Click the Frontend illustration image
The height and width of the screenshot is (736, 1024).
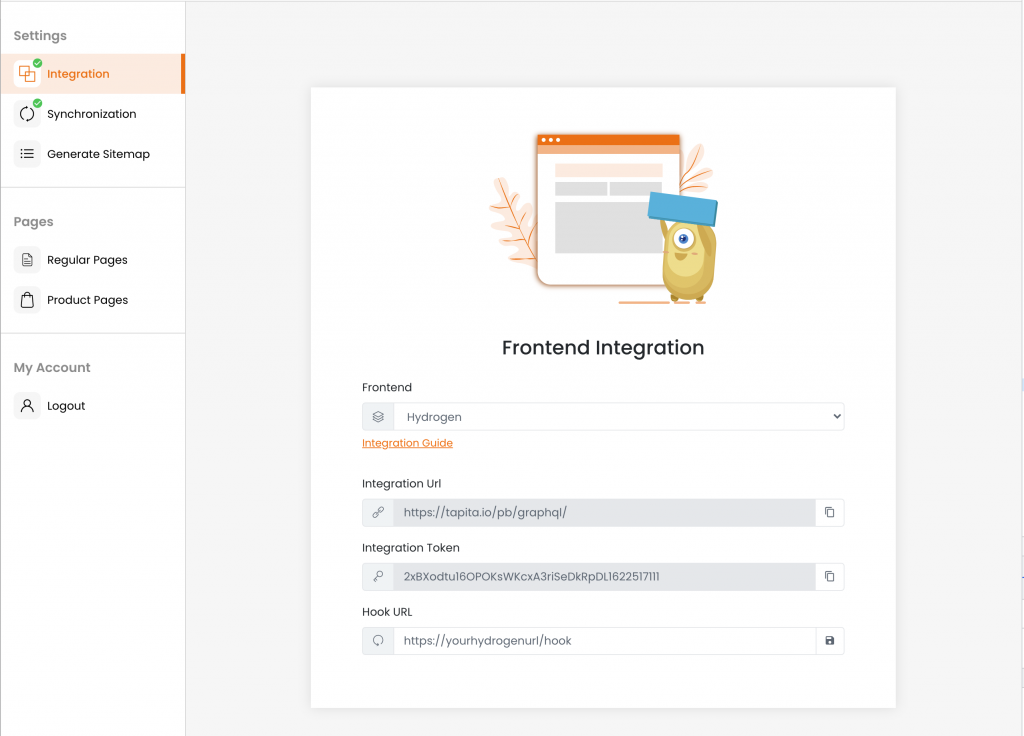tap(603, 219)
